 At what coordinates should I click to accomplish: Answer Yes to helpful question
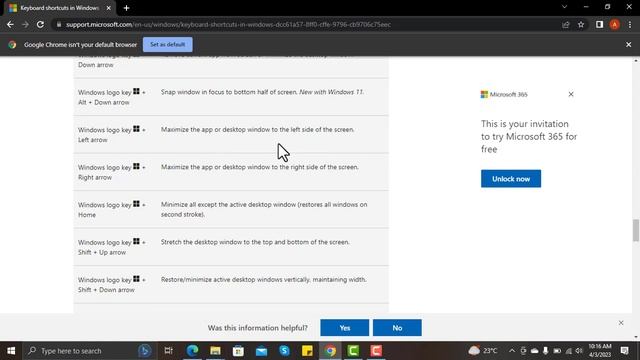click(345, 328)
